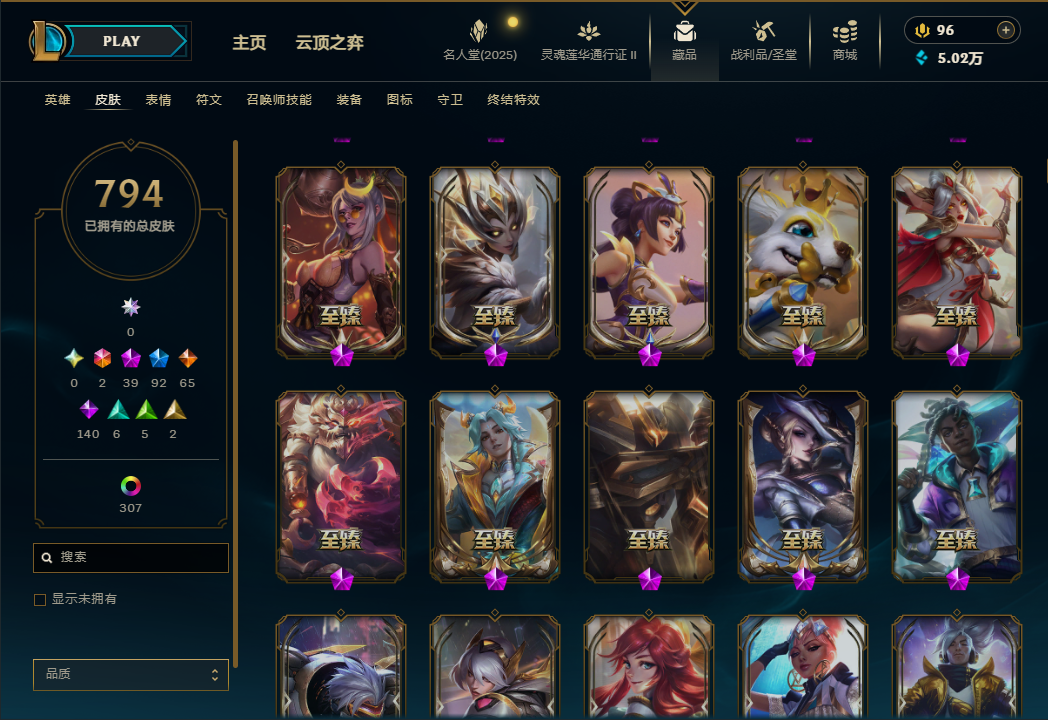
Task: Expand the 品质 sort dropdown
Action: tap(131, 675)
